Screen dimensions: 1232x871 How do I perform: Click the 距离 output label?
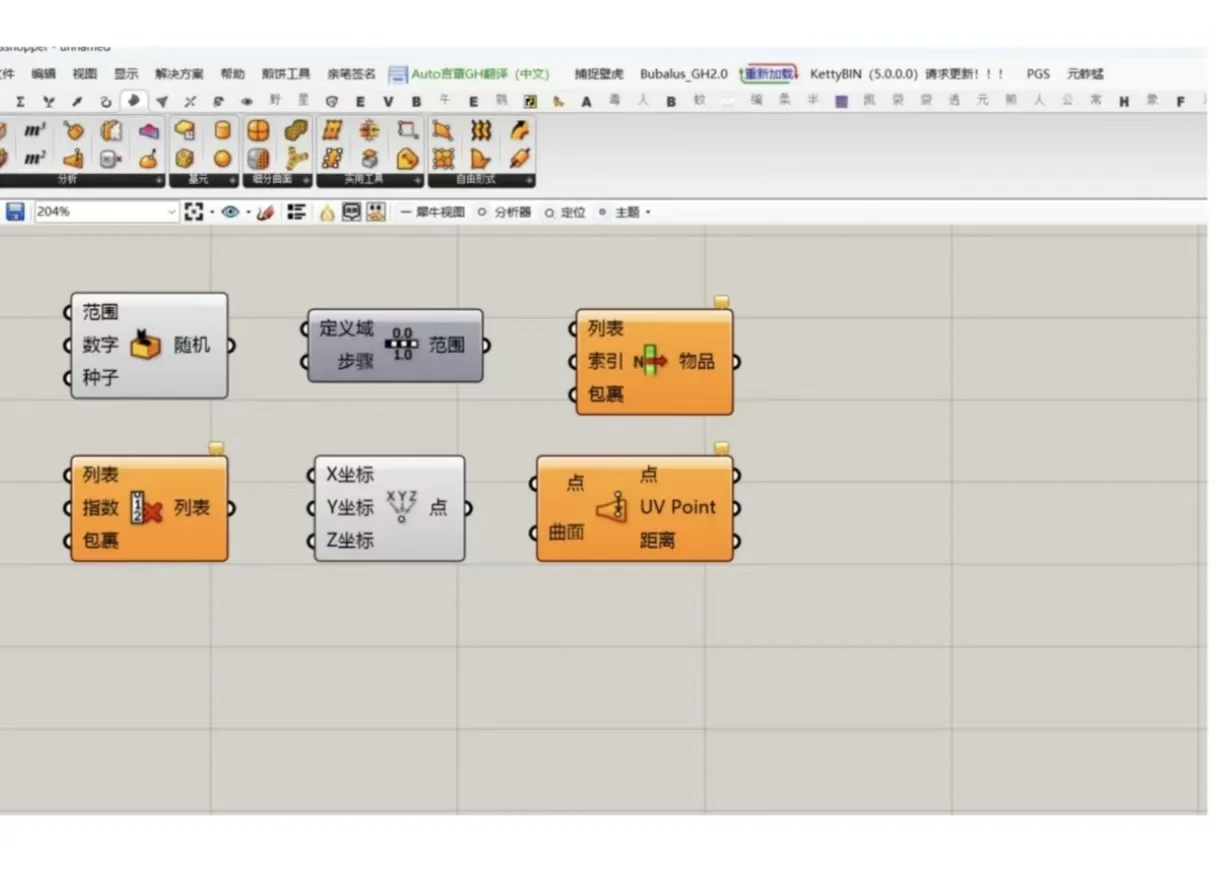click(658, 540)
